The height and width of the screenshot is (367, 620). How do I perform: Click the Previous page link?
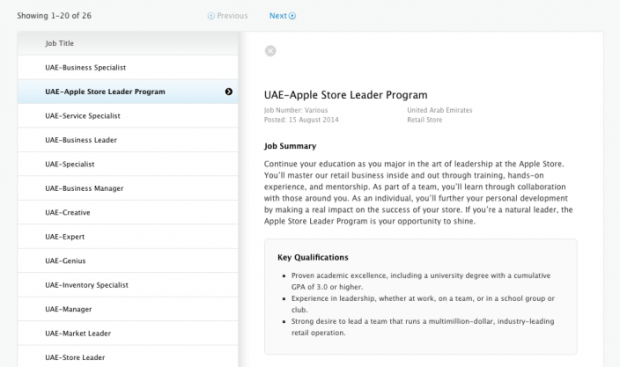(x=228, y=16)
